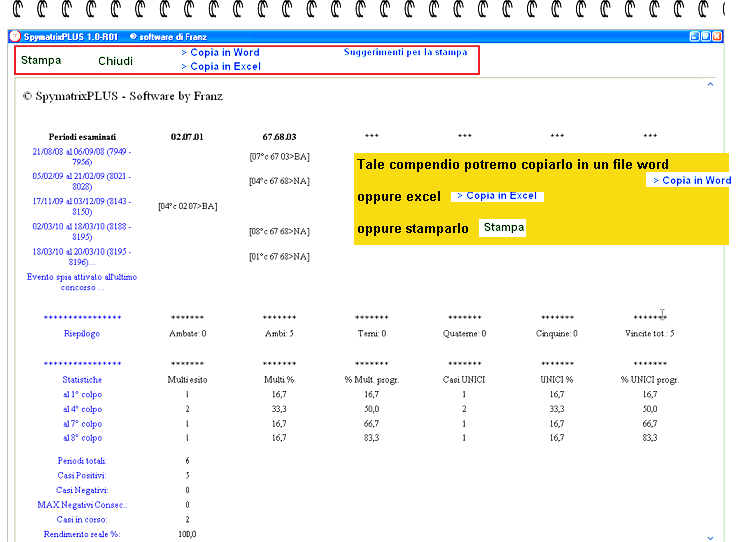Image resolution: width=736 pixels, height=542 pixels.
Task: Minimize the SpymatrixPLUS window
Action: [x=694, y=36]
